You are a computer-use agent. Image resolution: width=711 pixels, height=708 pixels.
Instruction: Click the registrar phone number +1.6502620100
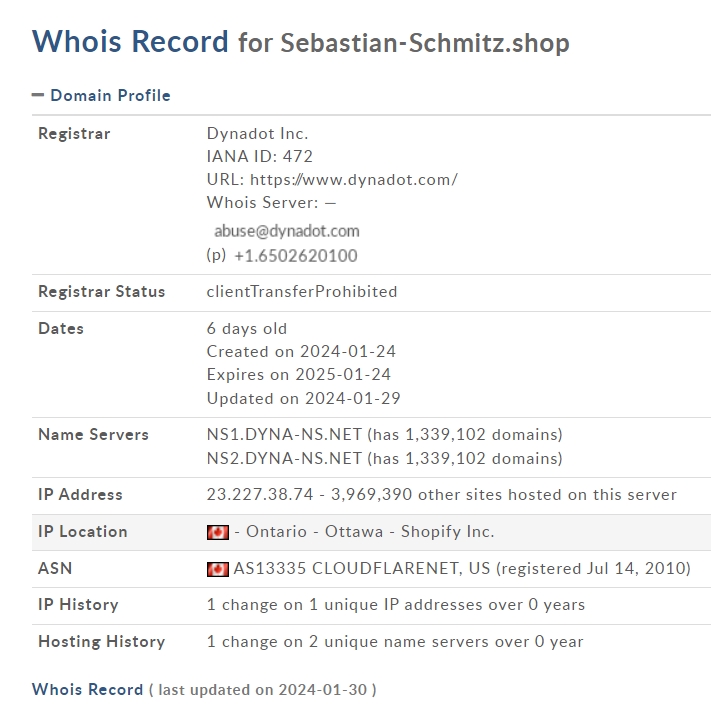point(296,256)
